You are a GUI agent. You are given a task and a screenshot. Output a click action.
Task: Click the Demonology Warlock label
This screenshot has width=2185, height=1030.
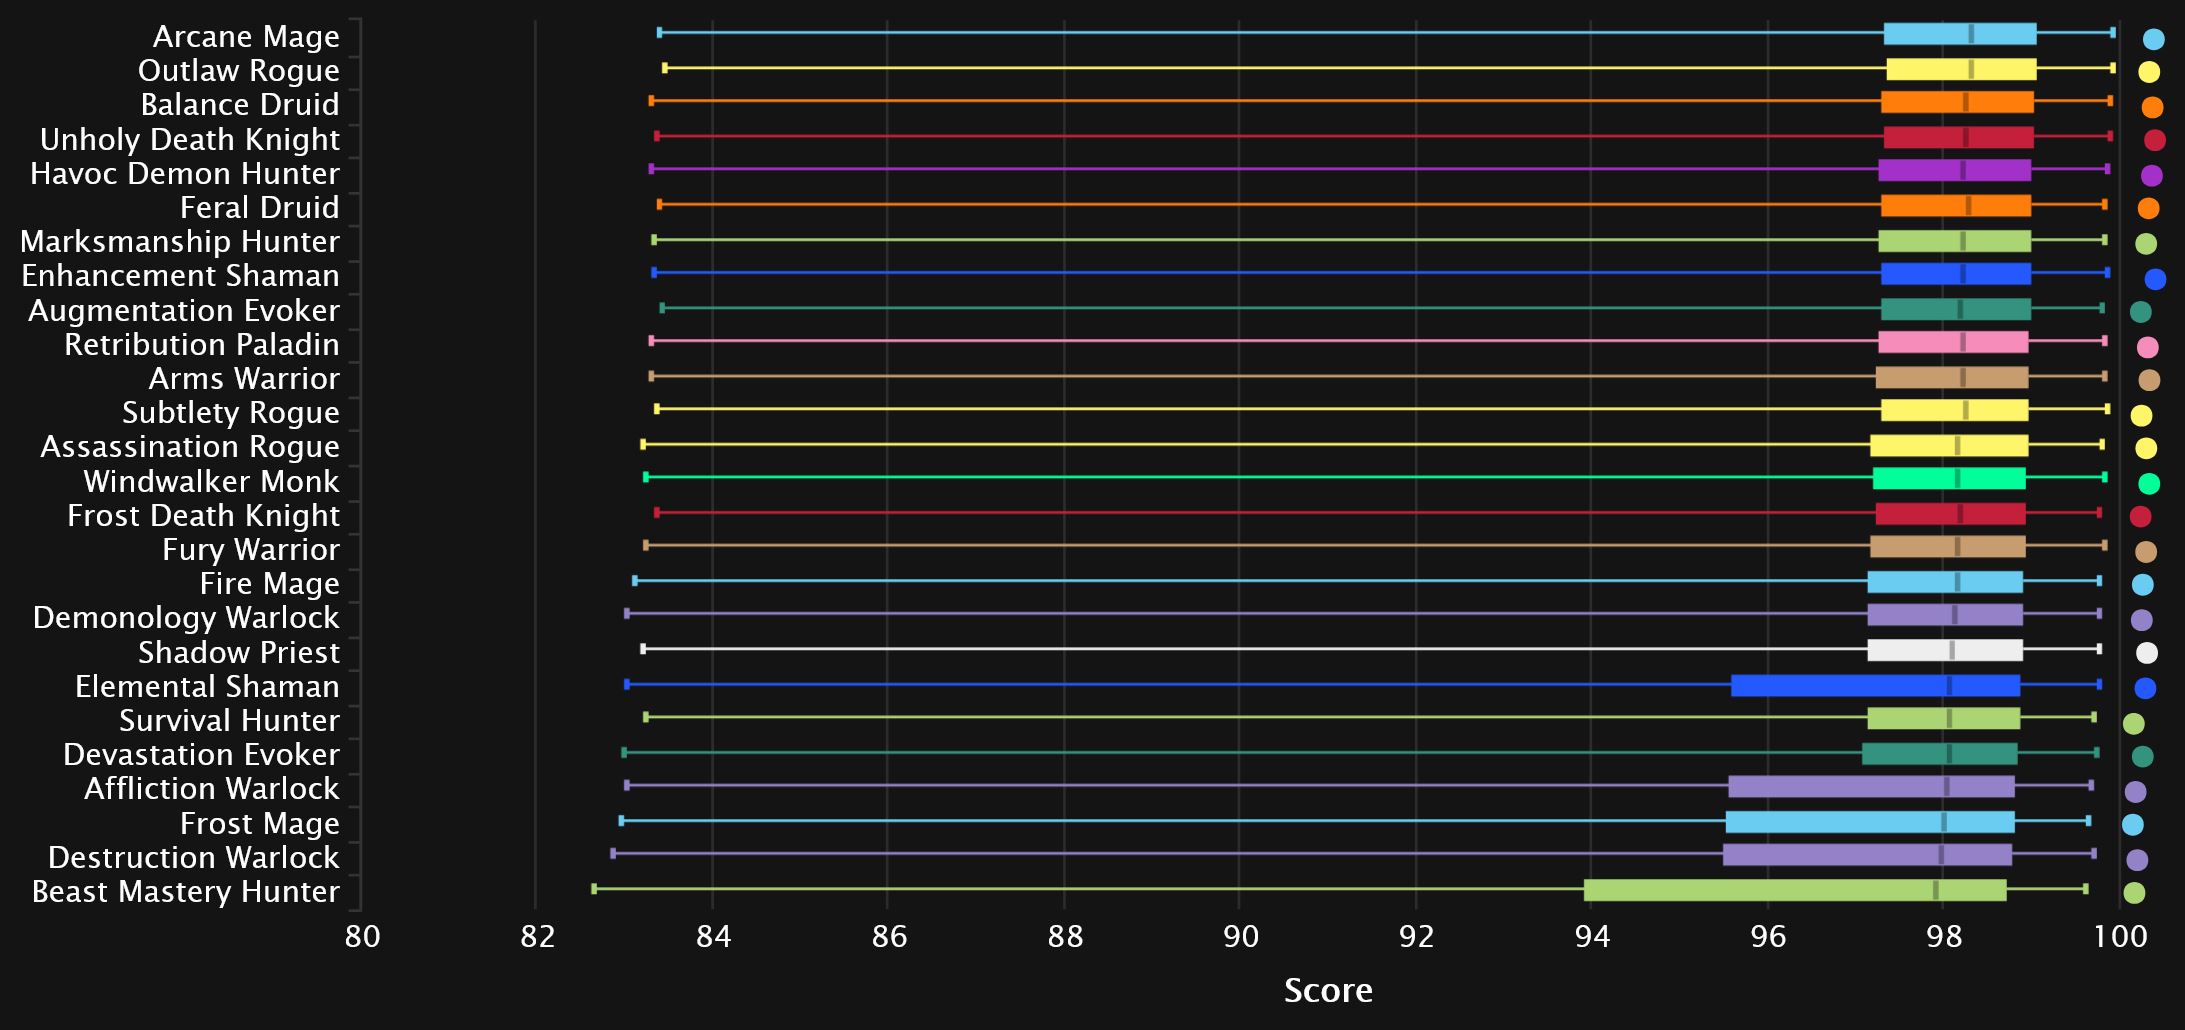[x=186, y=618]
